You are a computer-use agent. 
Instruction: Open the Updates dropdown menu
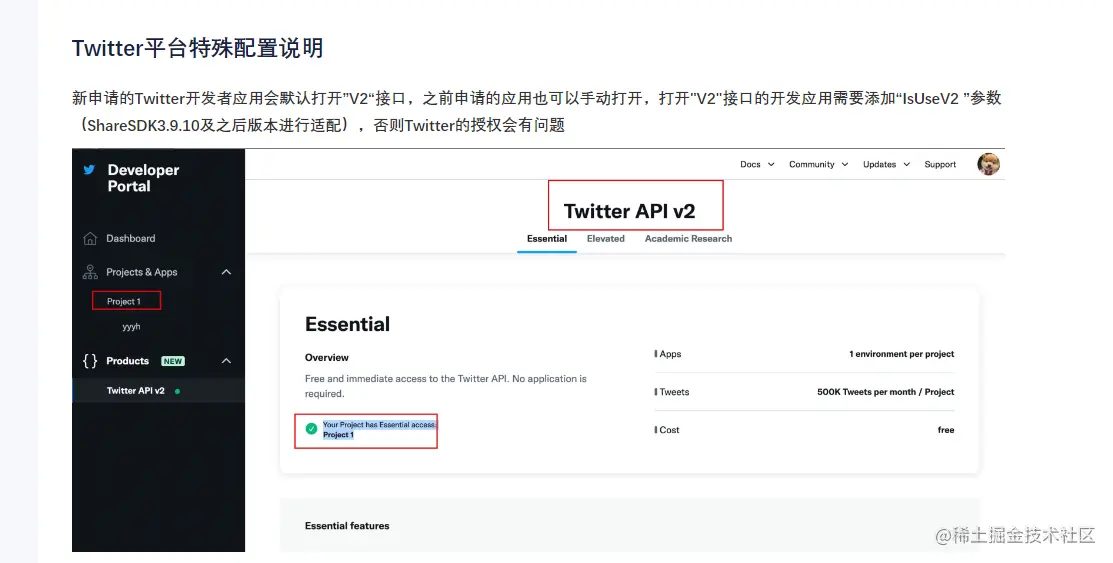coord(887,164)
